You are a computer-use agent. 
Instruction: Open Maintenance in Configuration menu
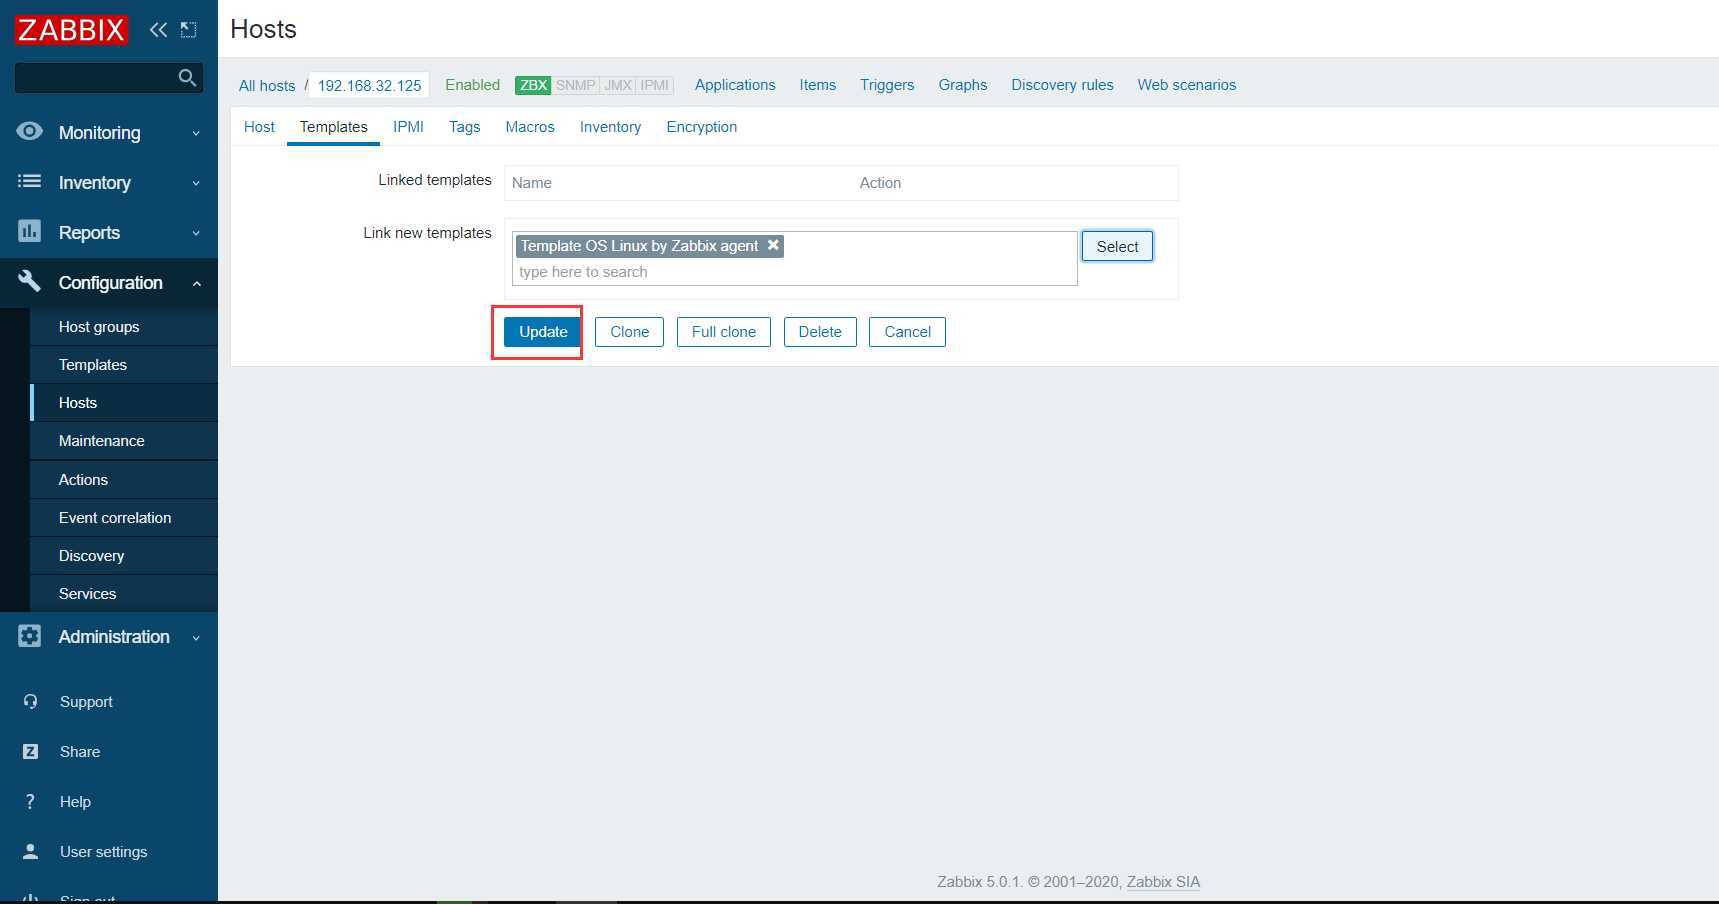(x=124, y=441)
